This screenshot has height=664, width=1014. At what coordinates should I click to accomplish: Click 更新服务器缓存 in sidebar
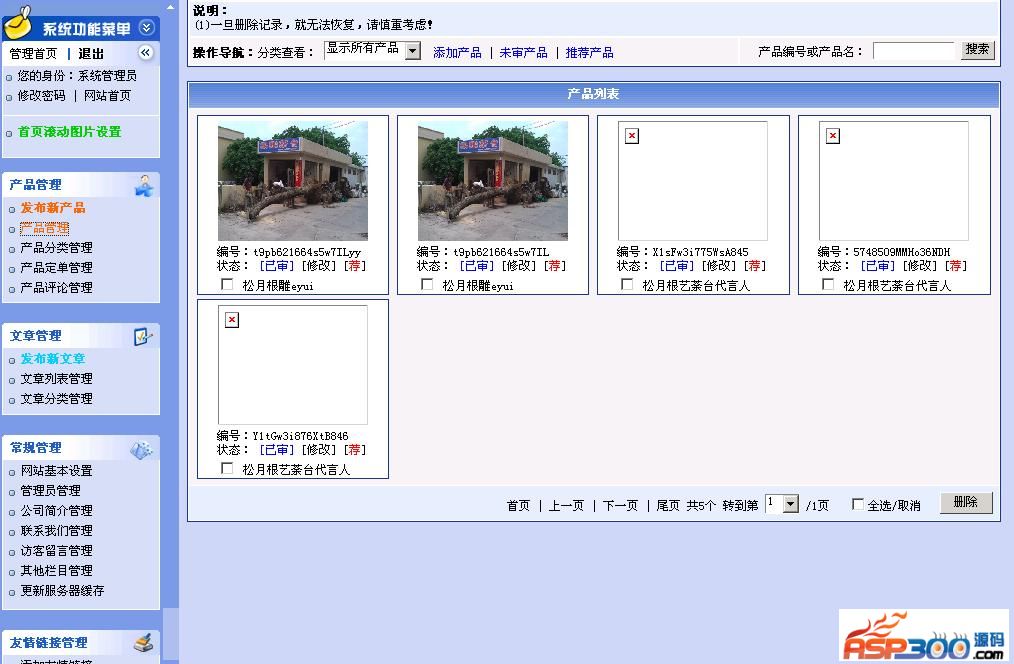click(x=62, y=591)
